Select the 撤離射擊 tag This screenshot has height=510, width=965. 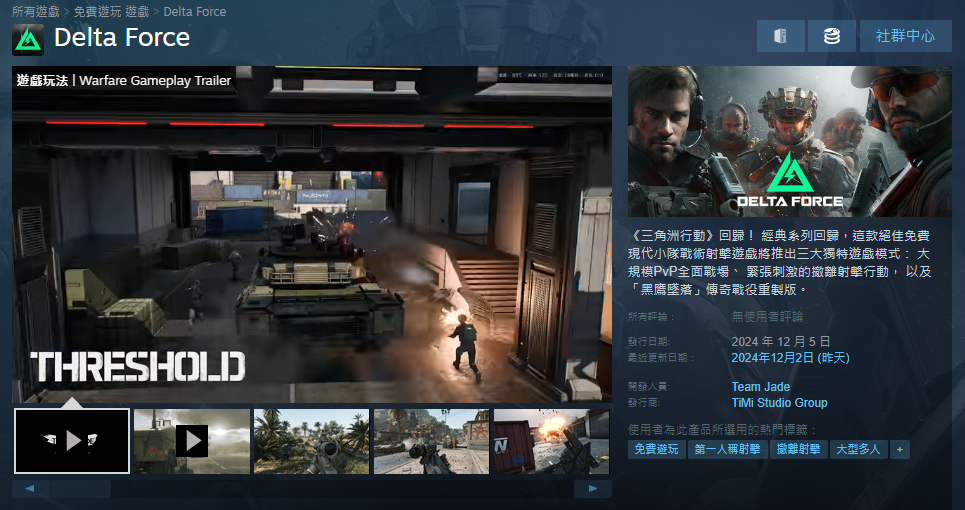(798, 449)
